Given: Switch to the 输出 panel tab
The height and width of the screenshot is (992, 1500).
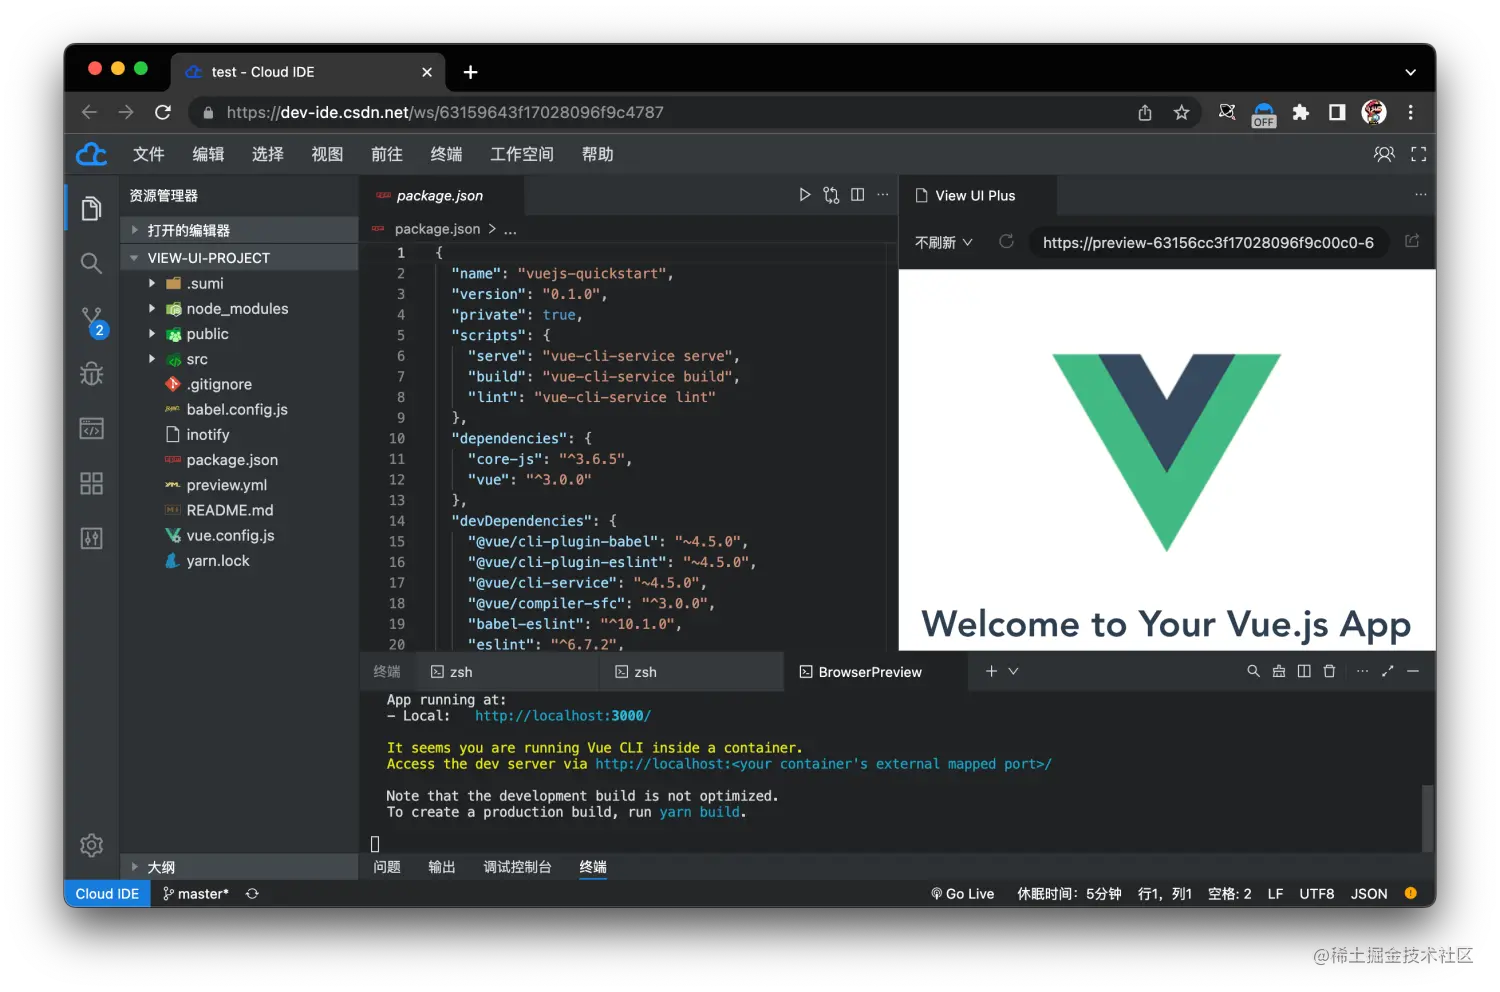Looking at the screenshot, I should click(442, 867).
